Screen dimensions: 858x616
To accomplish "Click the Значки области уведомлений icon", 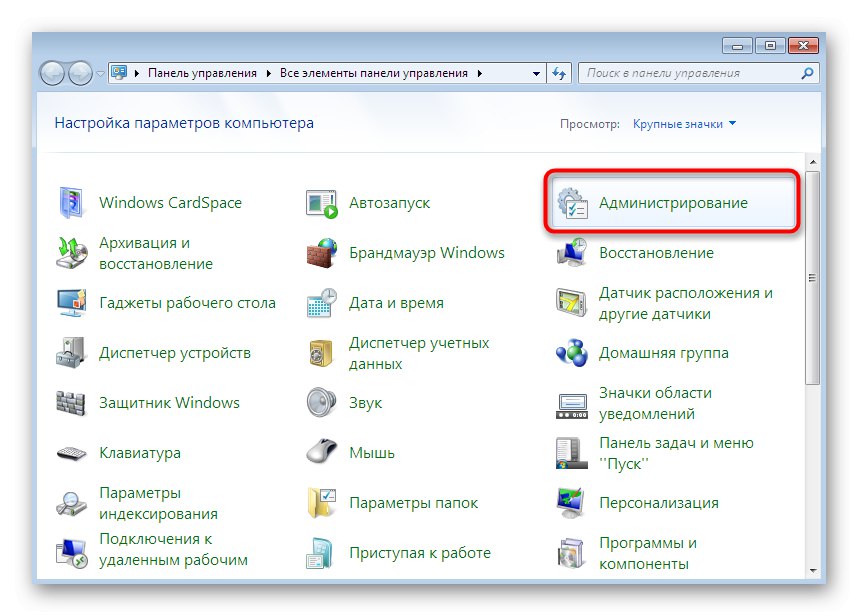I will [572, 406].
